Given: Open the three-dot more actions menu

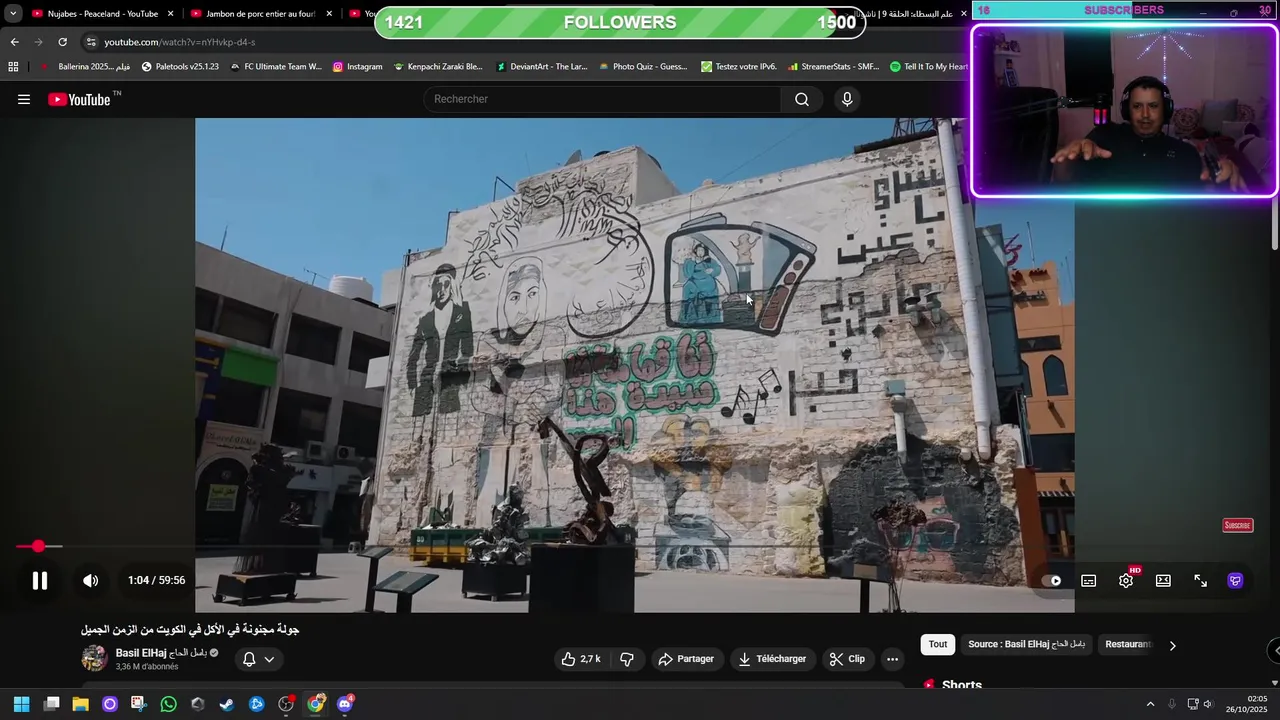Looking at the screenshot, I should pyautogui.click(x=892, y=659).
